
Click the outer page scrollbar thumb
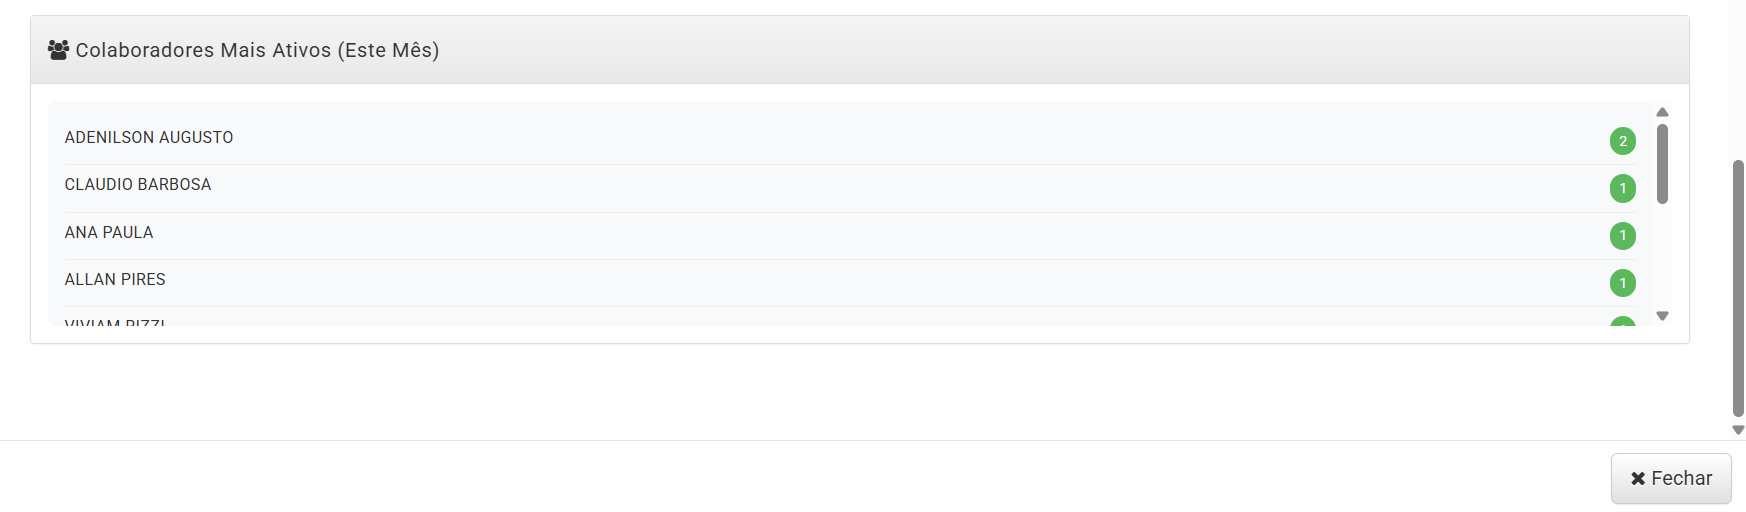pyautogui.click(x=1738, y=288)
